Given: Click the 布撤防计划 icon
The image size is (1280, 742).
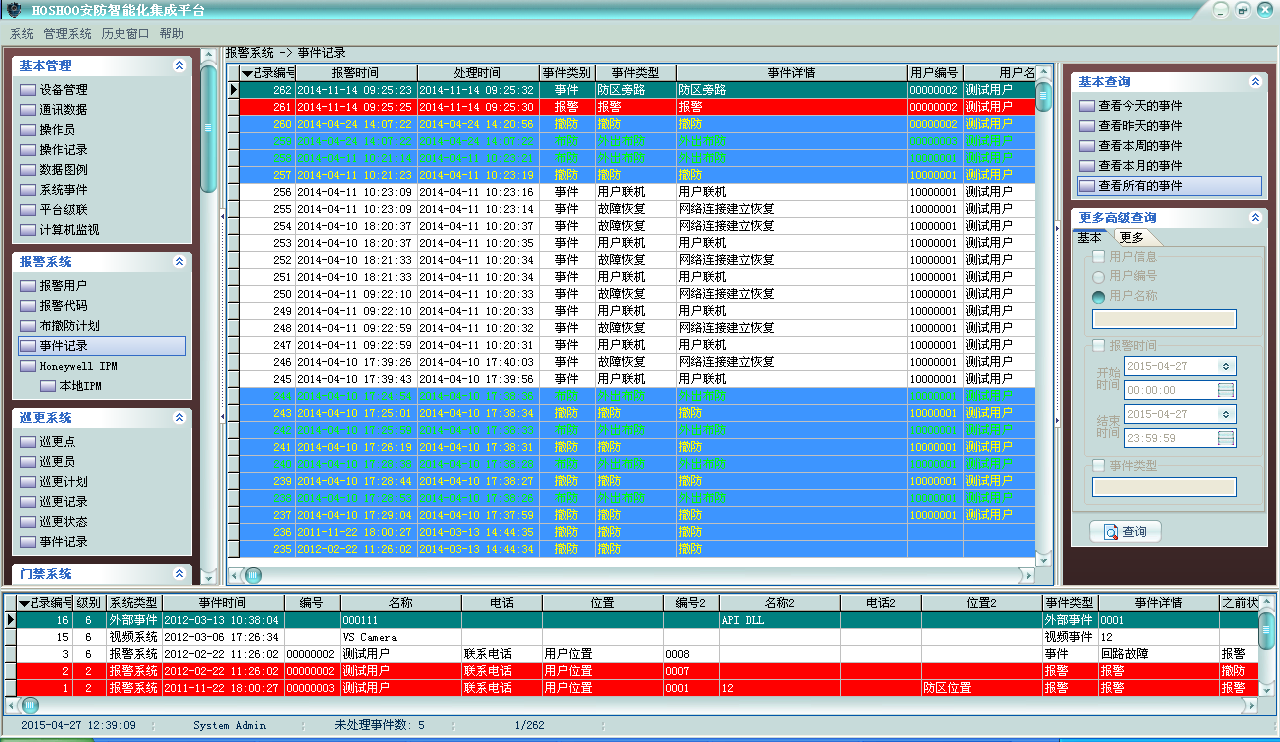Looking at the screenshot, I should pos(27,326).
